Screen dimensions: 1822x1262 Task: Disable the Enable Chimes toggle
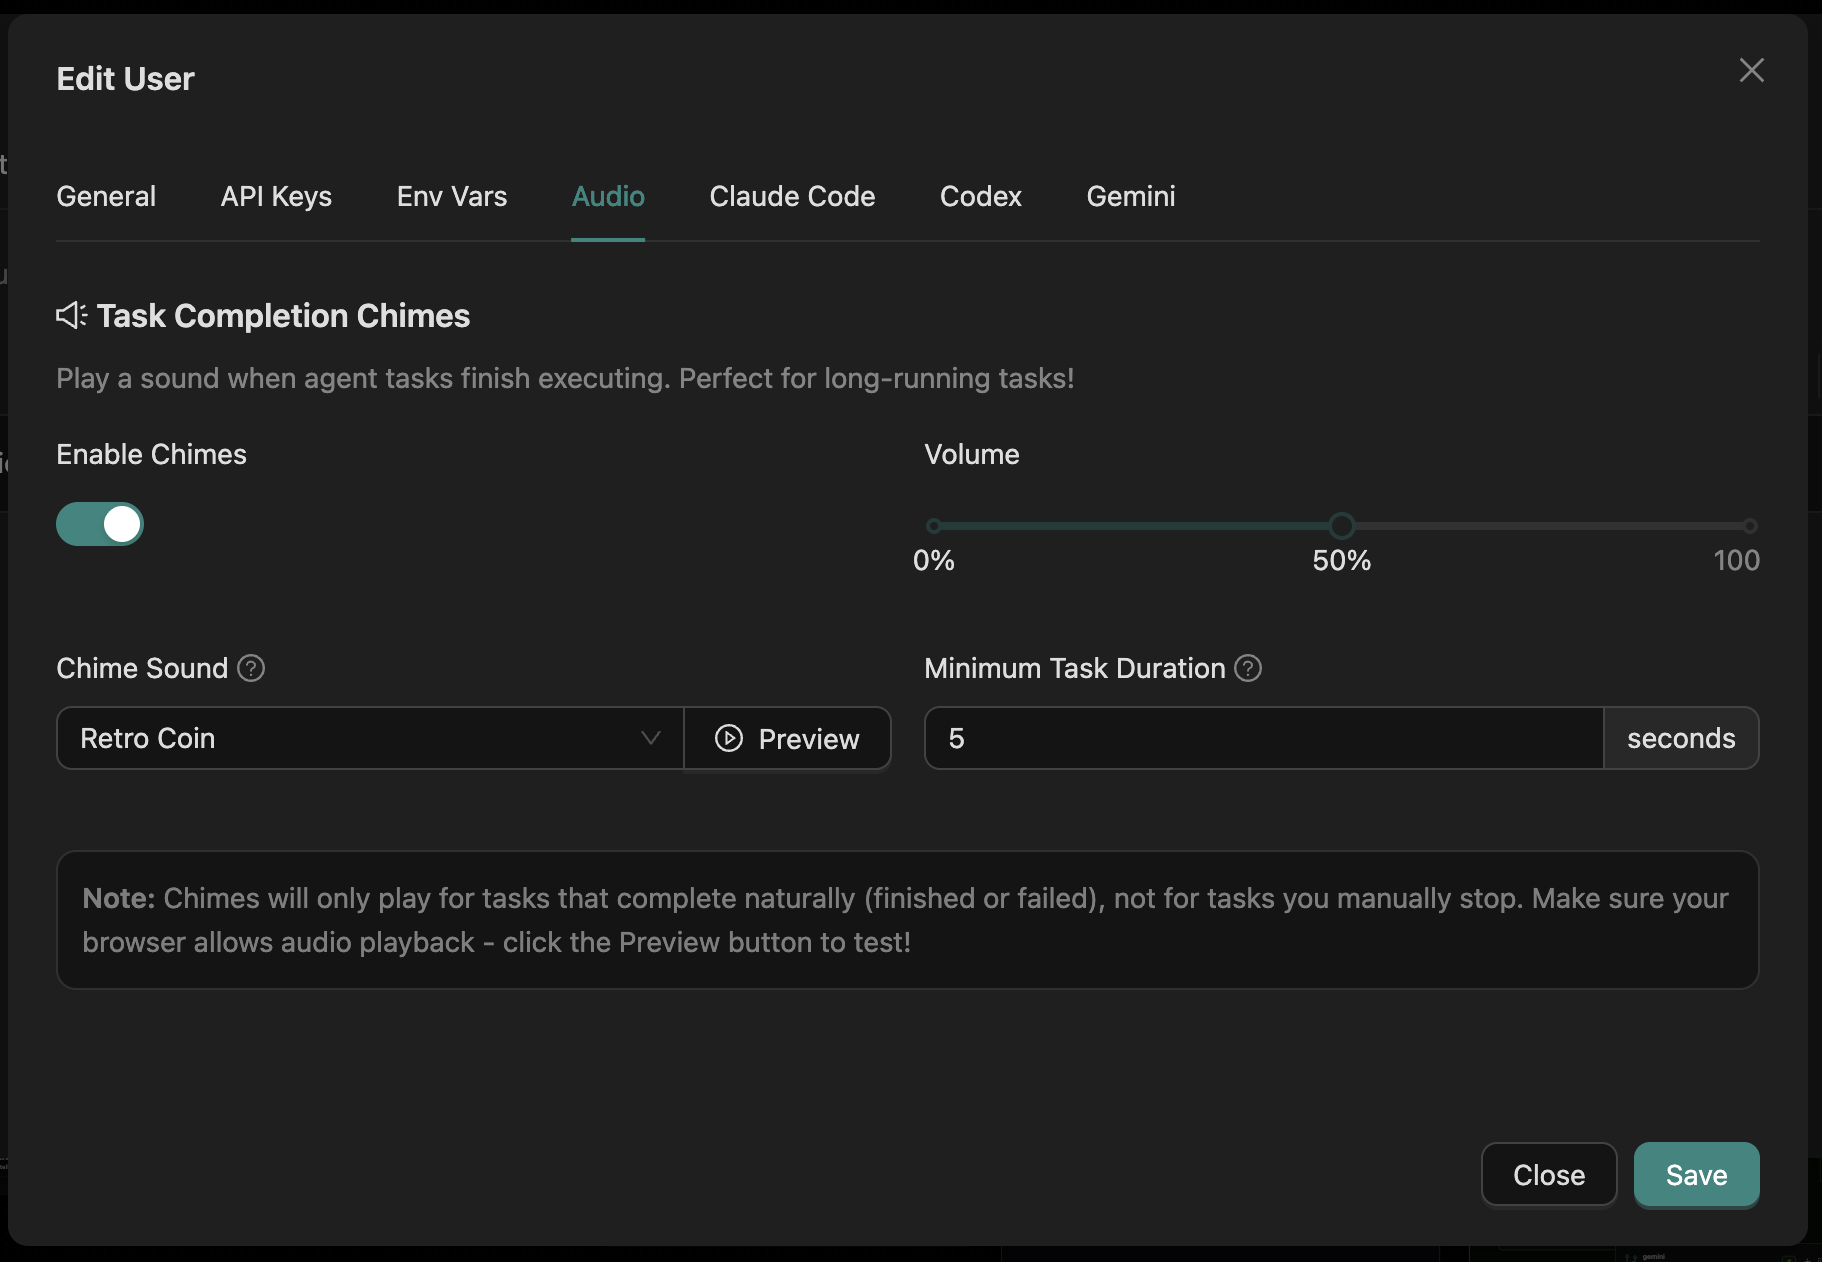(99, 524)
